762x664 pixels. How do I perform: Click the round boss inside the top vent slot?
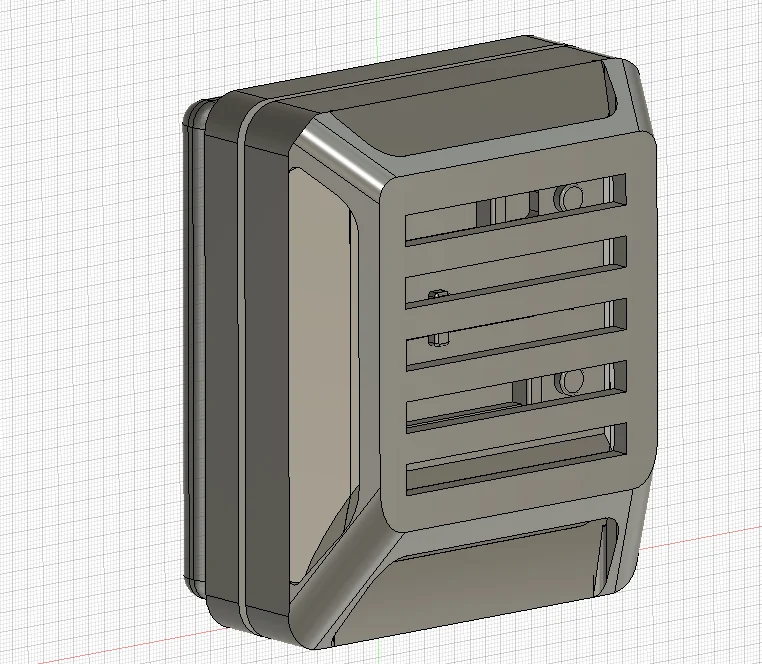[x=570, y=197]
